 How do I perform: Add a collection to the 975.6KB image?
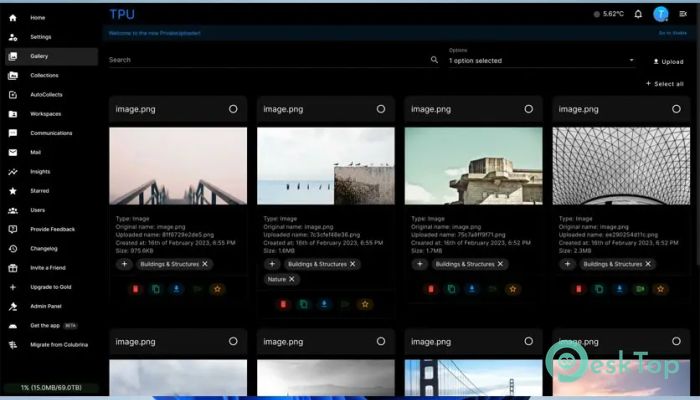124,264
